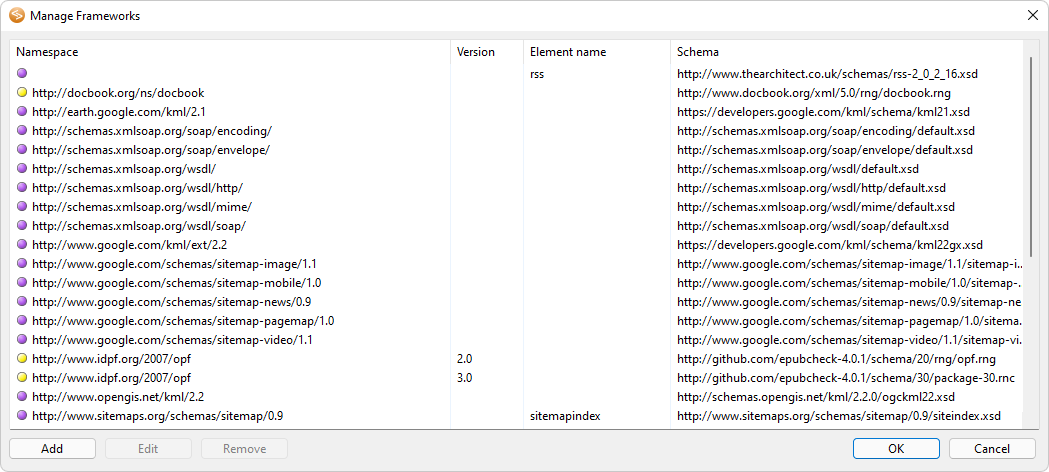The width and height of the screenshot is (1049, 472).
Task: Click the yellow icon beside opf version 2.0 row
Action: [x=22, y=359]
